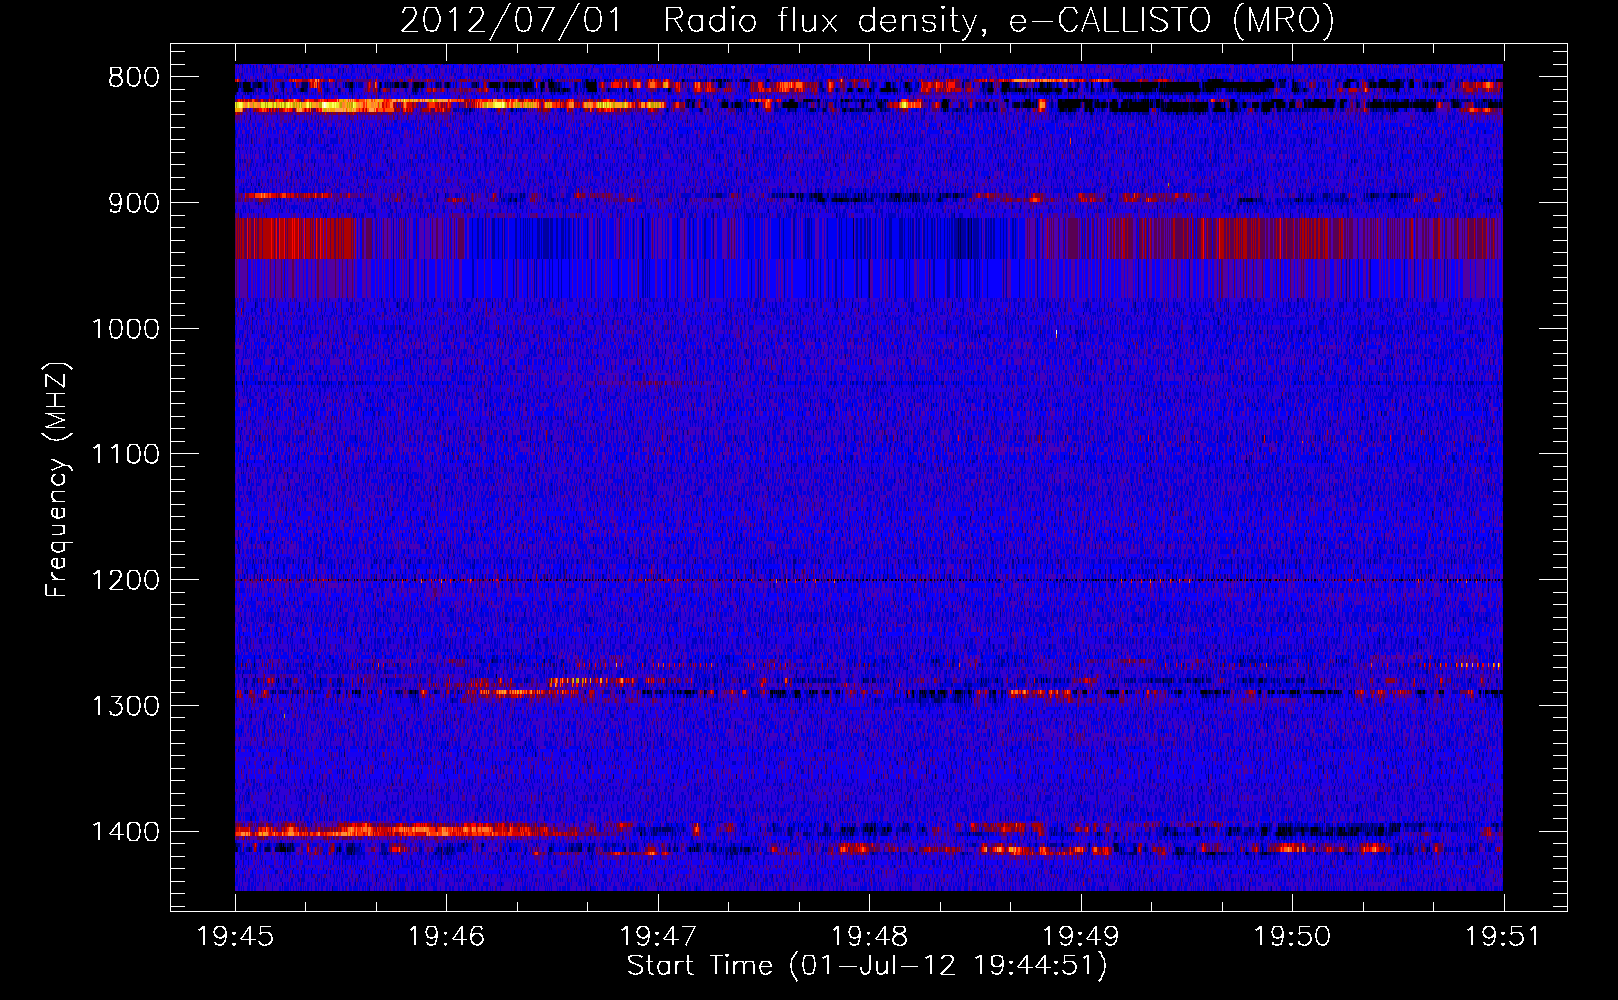Click the 1000 frequency tick label

pyautogui.click(x=125, y=329)
